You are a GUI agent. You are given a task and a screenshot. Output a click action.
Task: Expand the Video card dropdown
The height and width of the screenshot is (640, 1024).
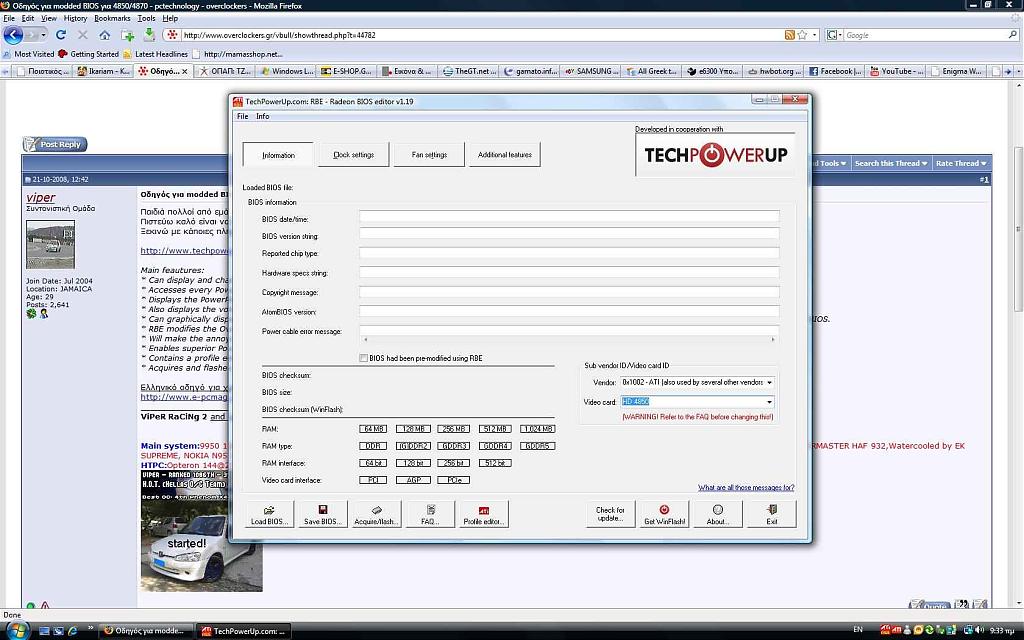[x=769, y=402]
